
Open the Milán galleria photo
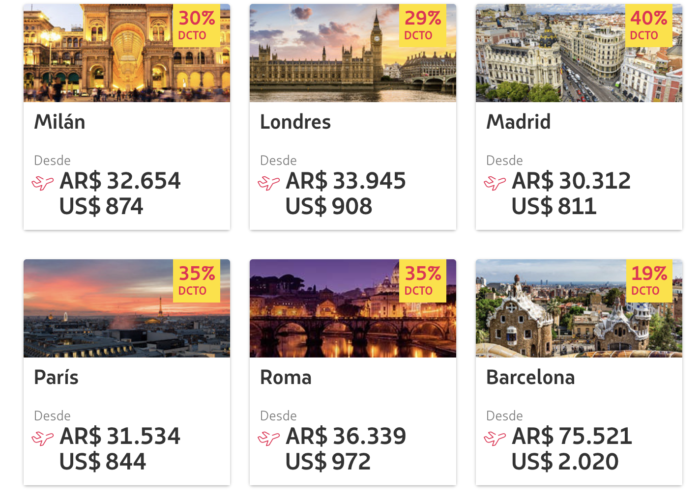coord(100,55)
